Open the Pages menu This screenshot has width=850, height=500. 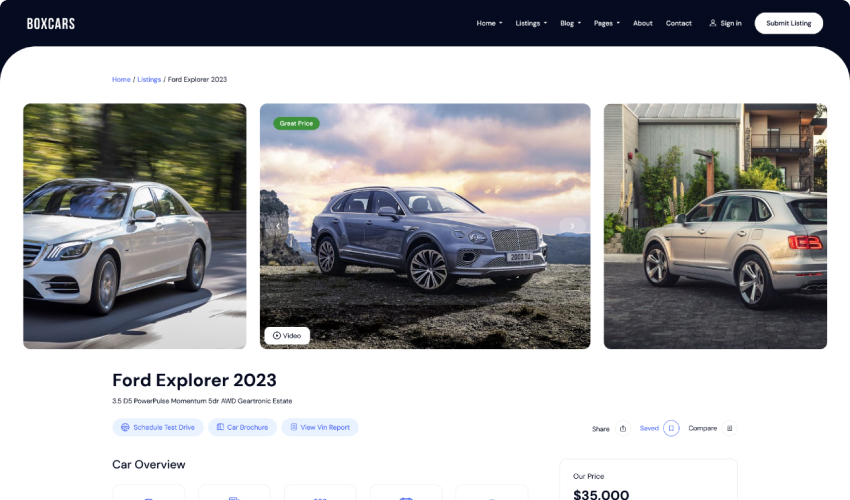point(607,23)
